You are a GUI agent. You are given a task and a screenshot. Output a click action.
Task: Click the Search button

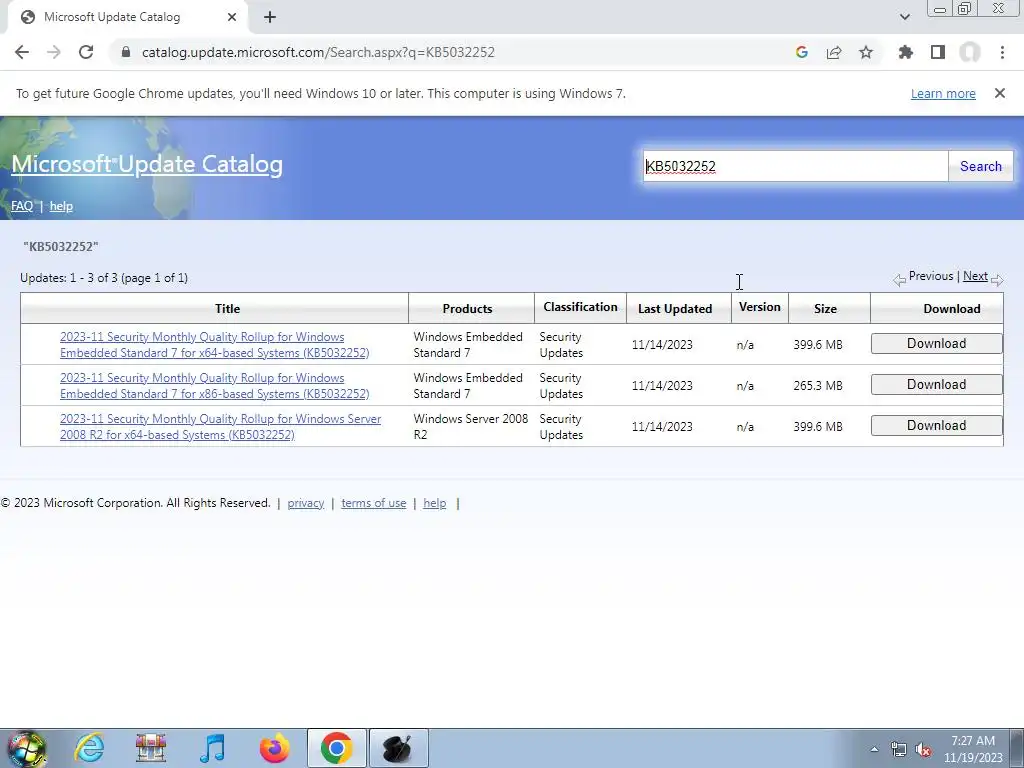click(x=980, y=167)
